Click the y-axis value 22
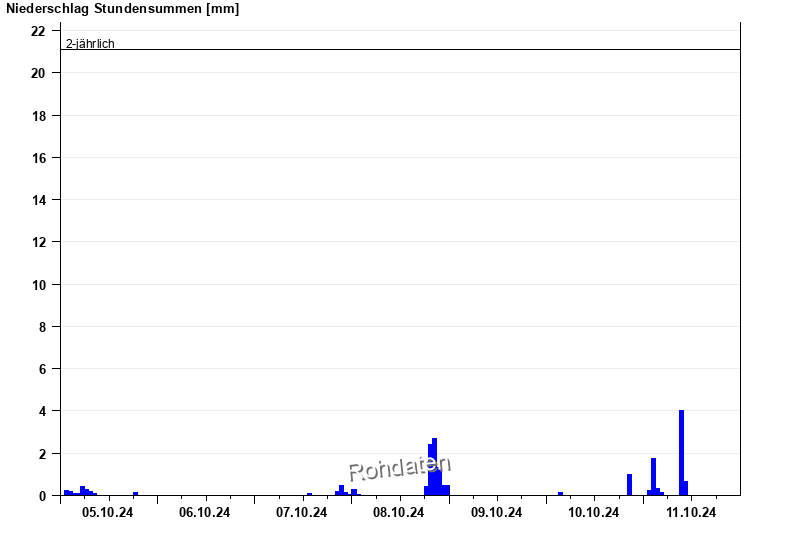Viewport: 800px width, 550px height. (x=38, y=31)
